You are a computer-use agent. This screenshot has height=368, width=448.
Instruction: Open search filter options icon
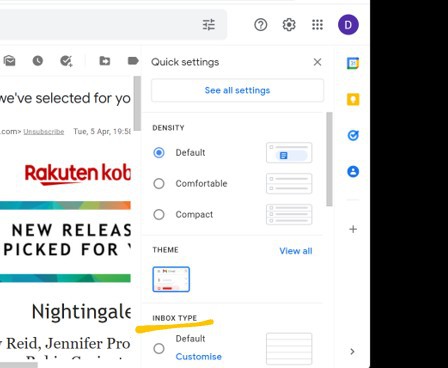pos(209,25)
